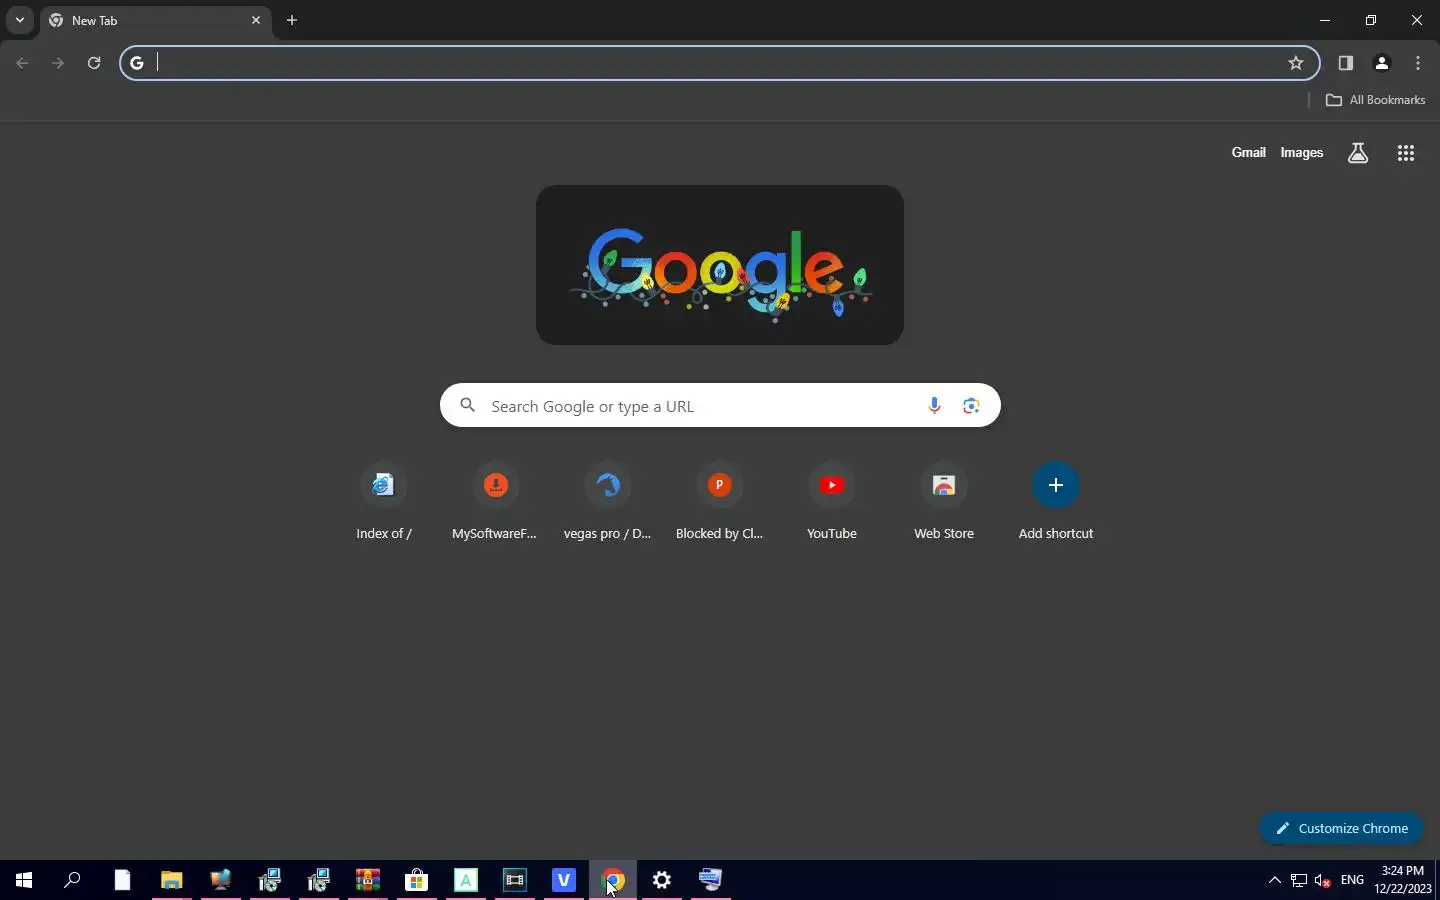Screen dimensions: 1440x900
Task: Open Settings gear in taskbar
Action: click(x=662, y=880)
